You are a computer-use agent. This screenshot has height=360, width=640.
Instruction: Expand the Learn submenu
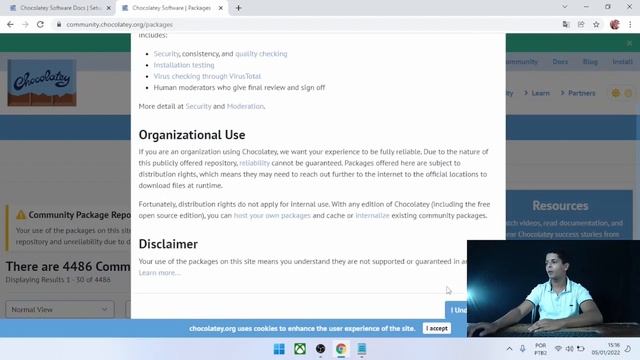(x=537, y=93)
